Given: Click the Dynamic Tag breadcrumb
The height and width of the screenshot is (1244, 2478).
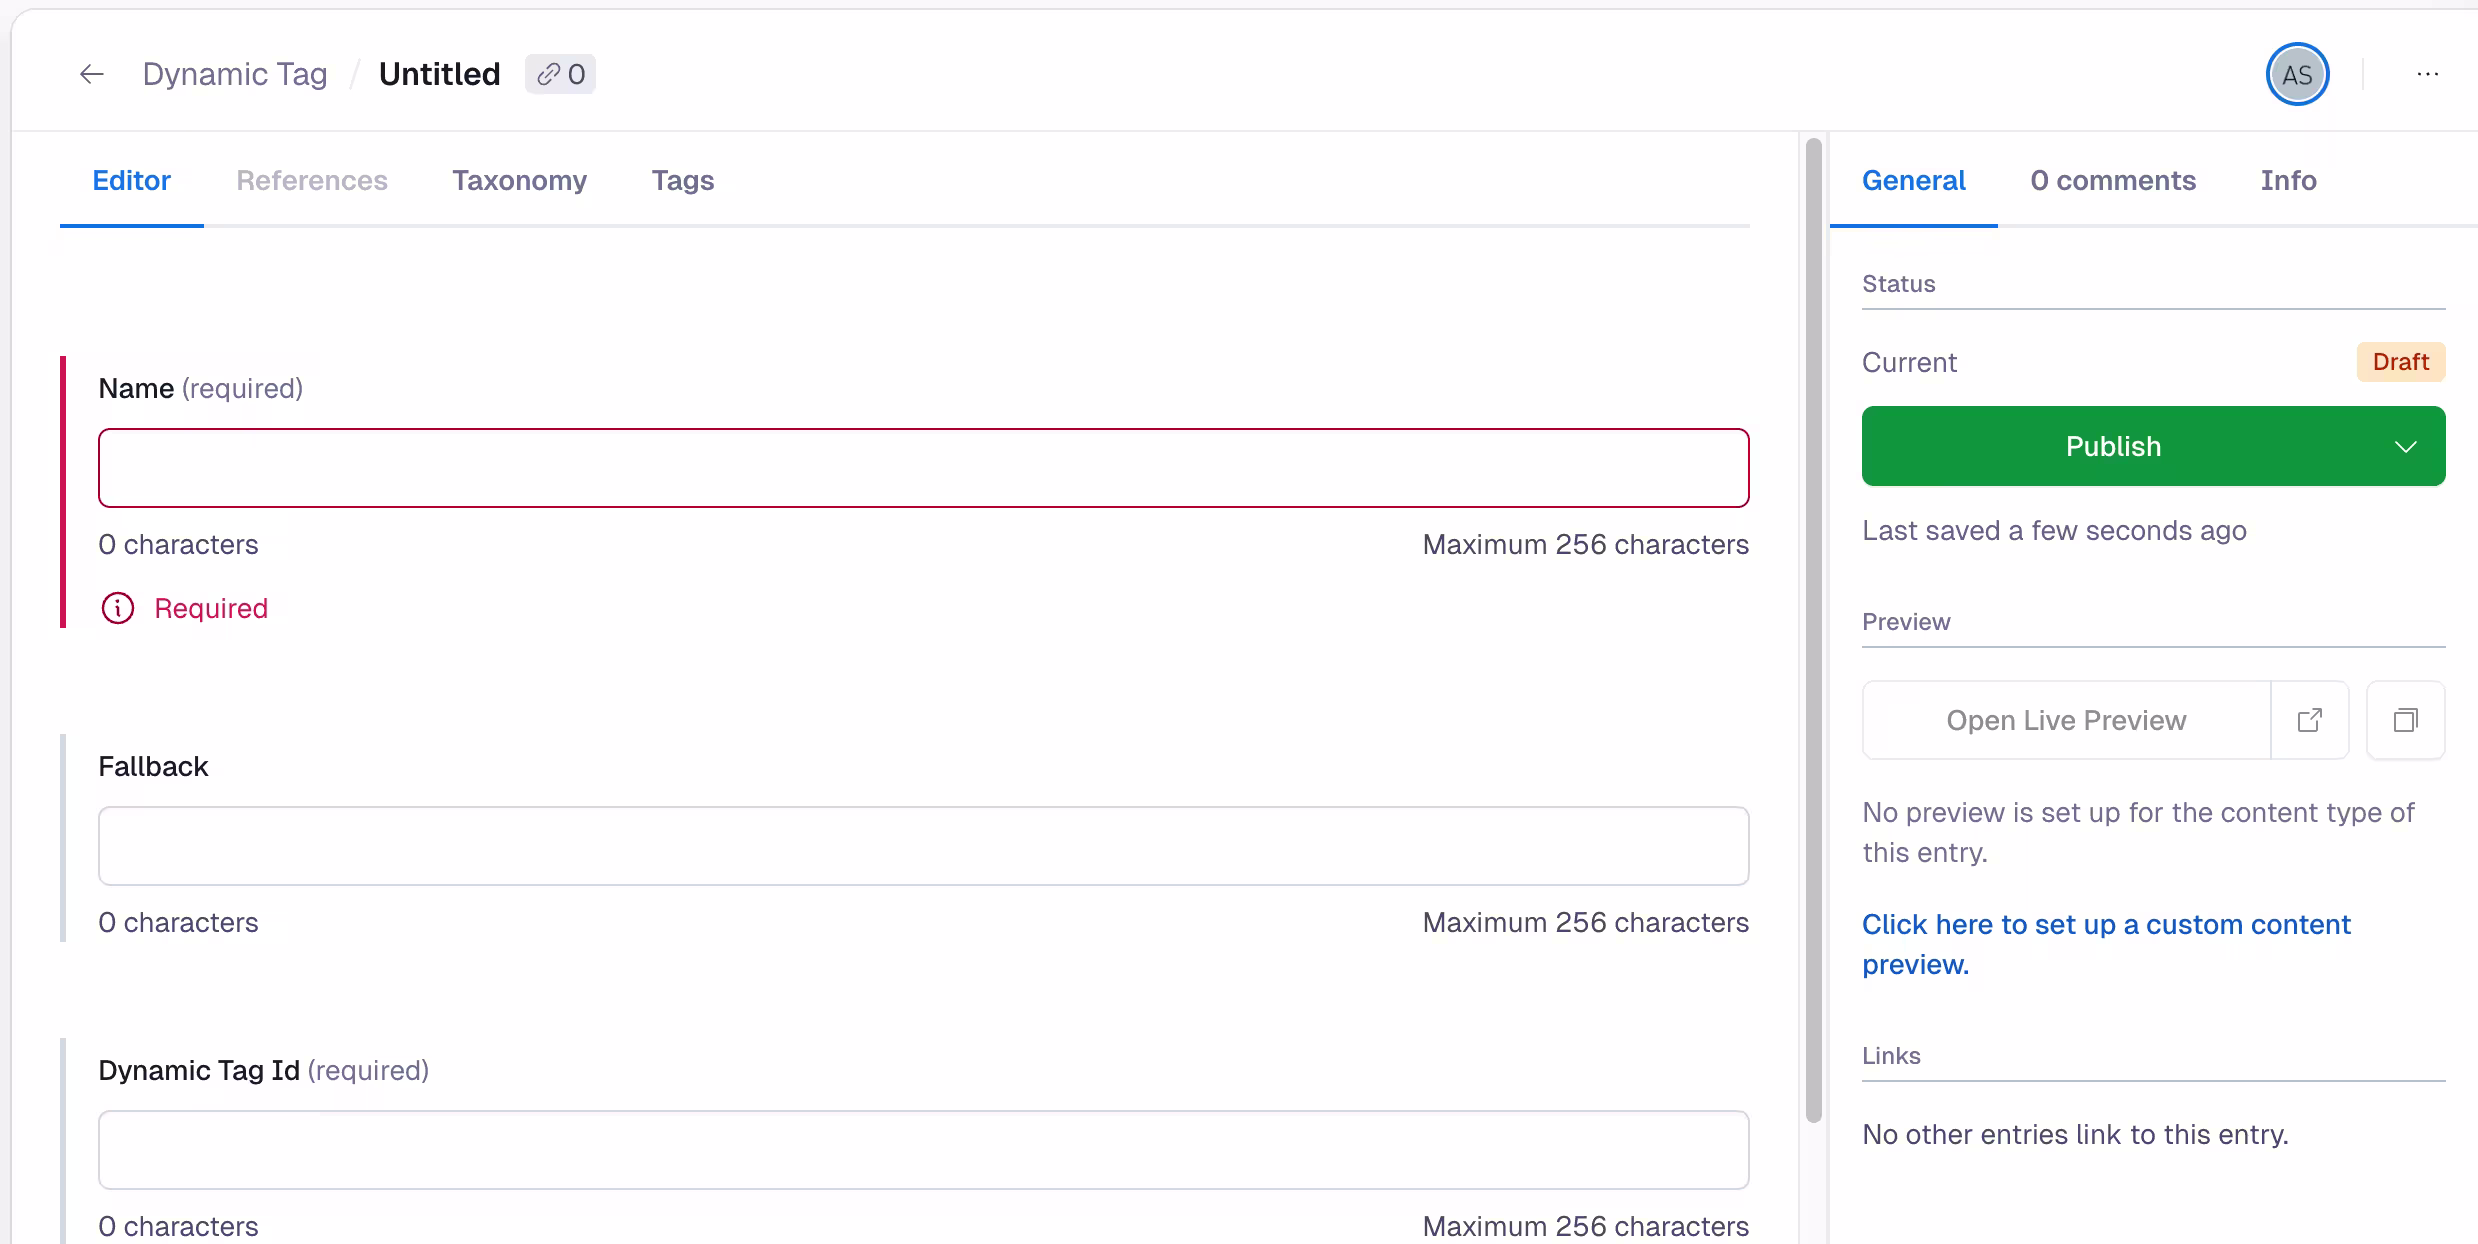Looking at the screenshot, I should point(235,74).
